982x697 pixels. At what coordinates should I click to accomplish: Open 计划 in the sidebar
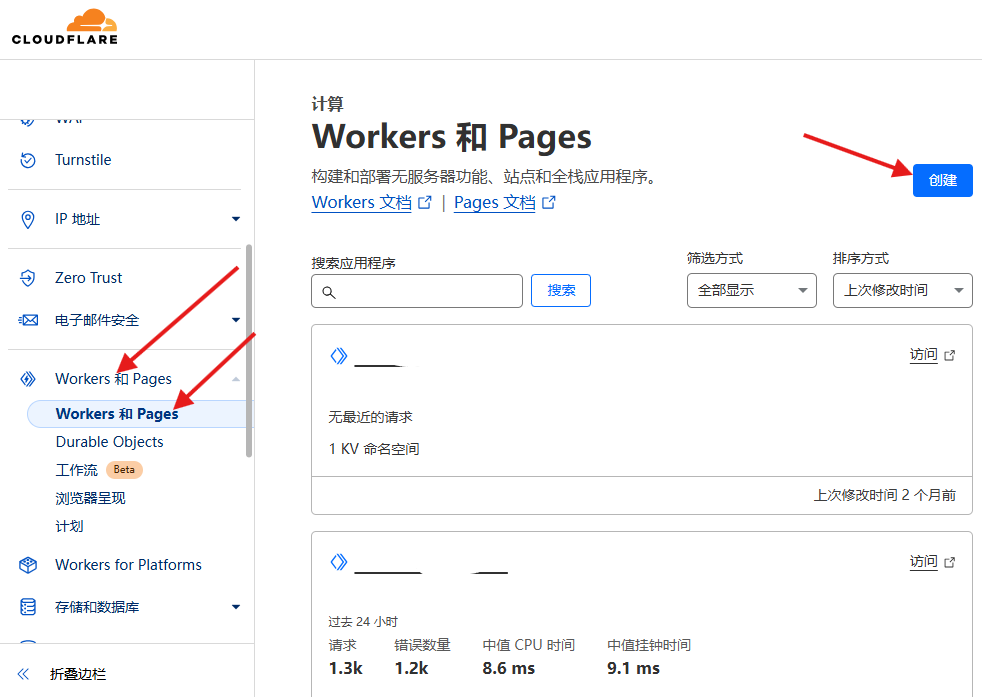click(x=70, y=527)
